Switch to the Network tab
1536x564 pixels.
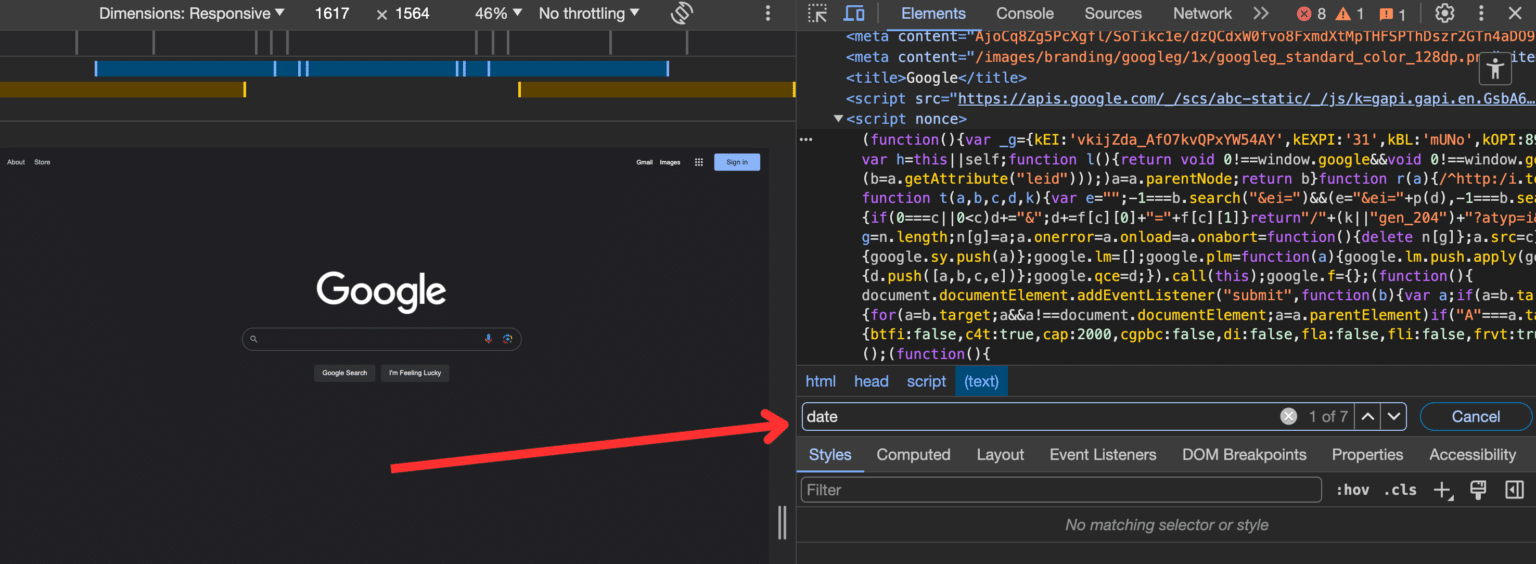coord(1202,13)
